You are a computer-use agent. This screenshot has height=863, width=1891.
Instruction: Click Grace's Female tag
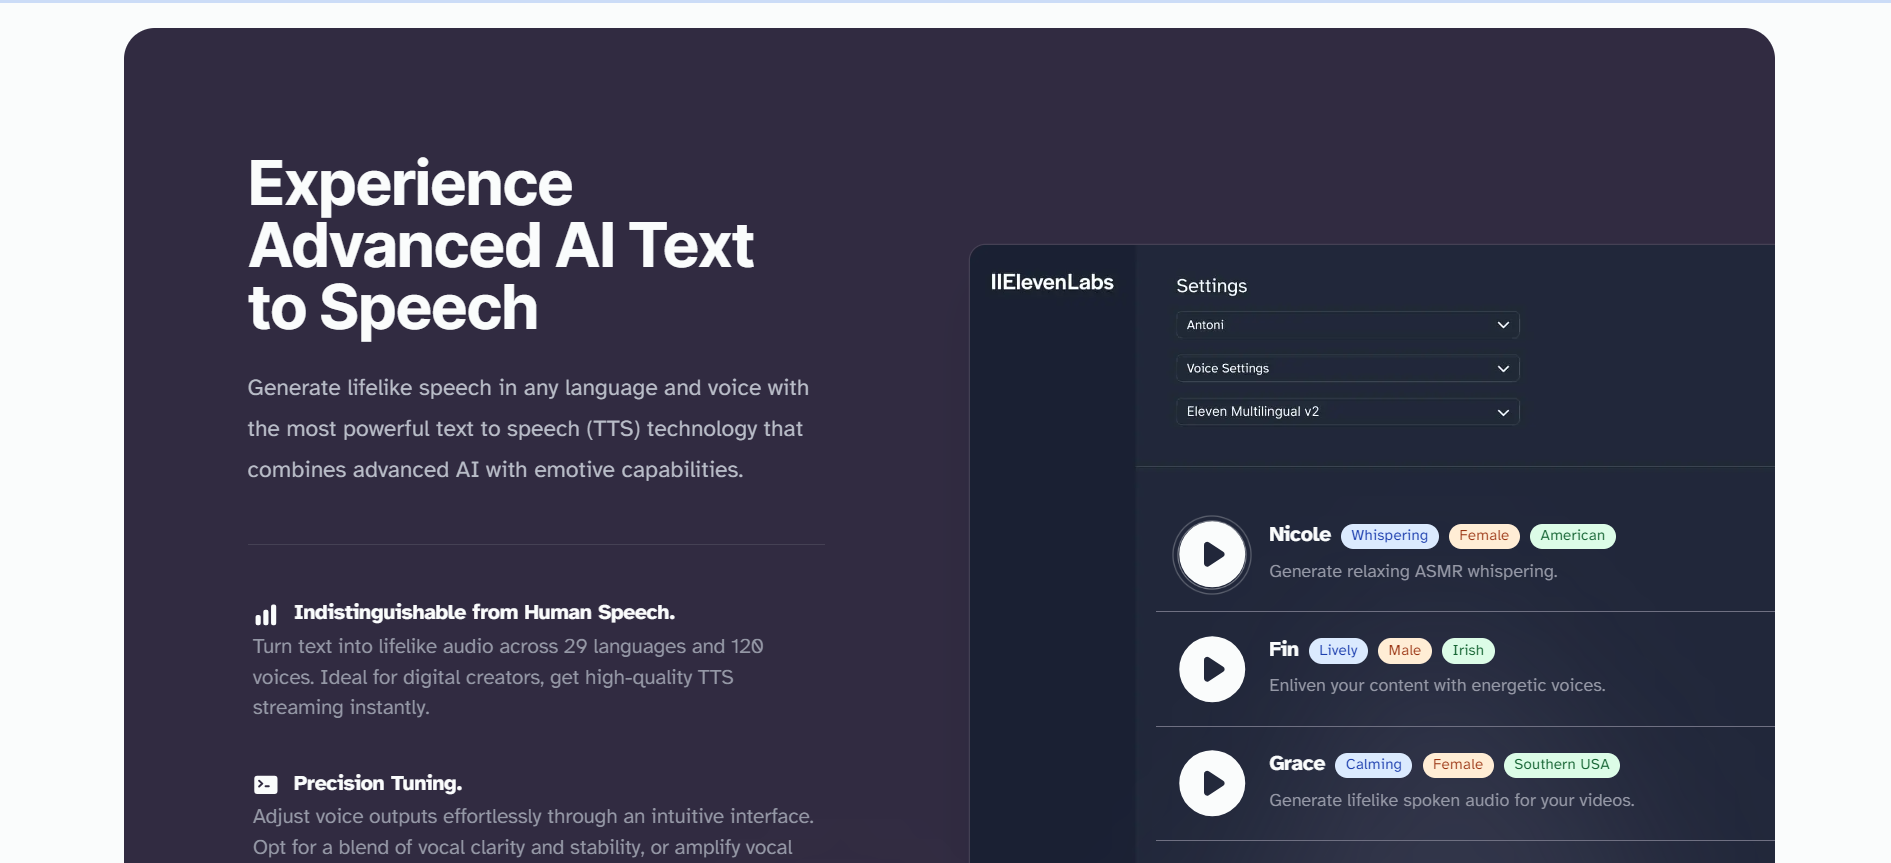(1457, 765)
